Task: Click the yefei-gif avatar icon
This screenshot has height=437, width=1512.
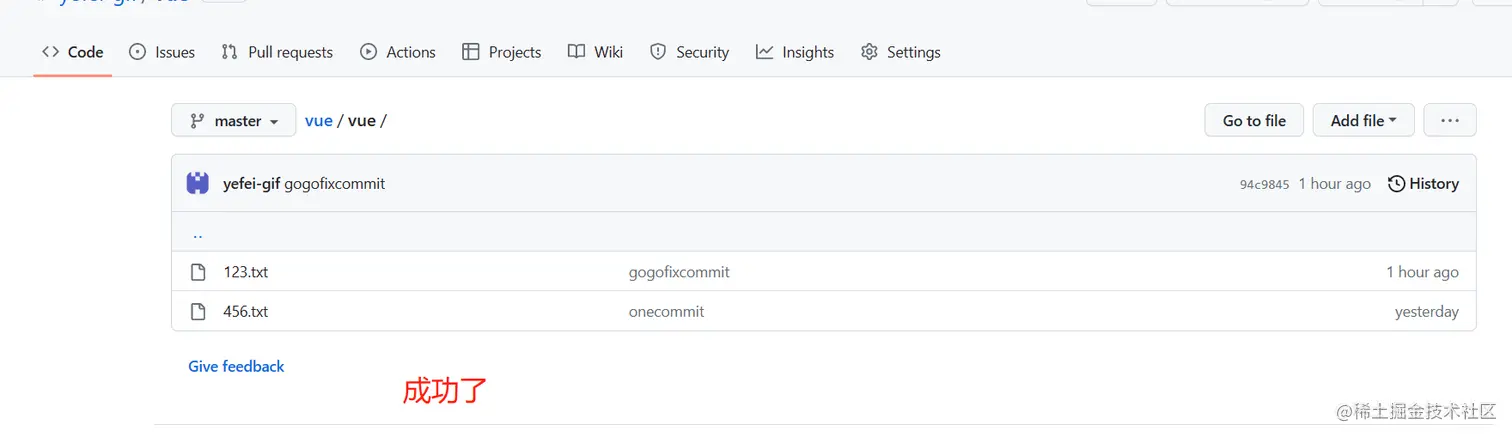Action: [x=198, y=183]
